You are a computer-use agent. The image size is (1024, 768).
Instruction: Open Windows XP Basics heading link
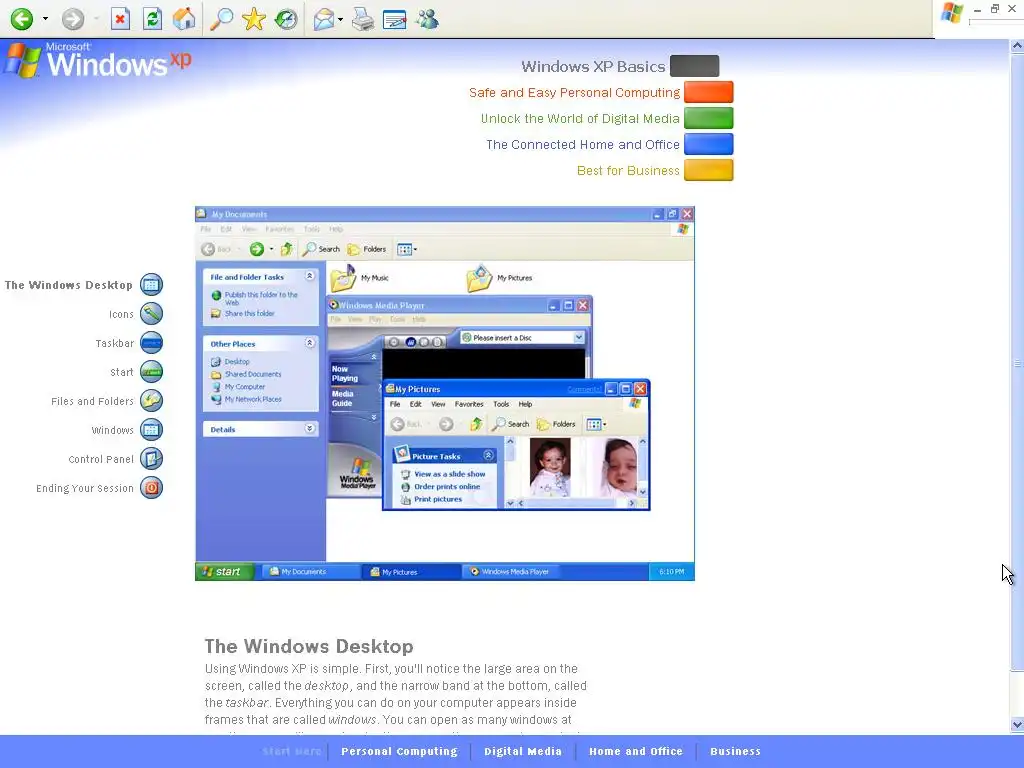(593, 67)
